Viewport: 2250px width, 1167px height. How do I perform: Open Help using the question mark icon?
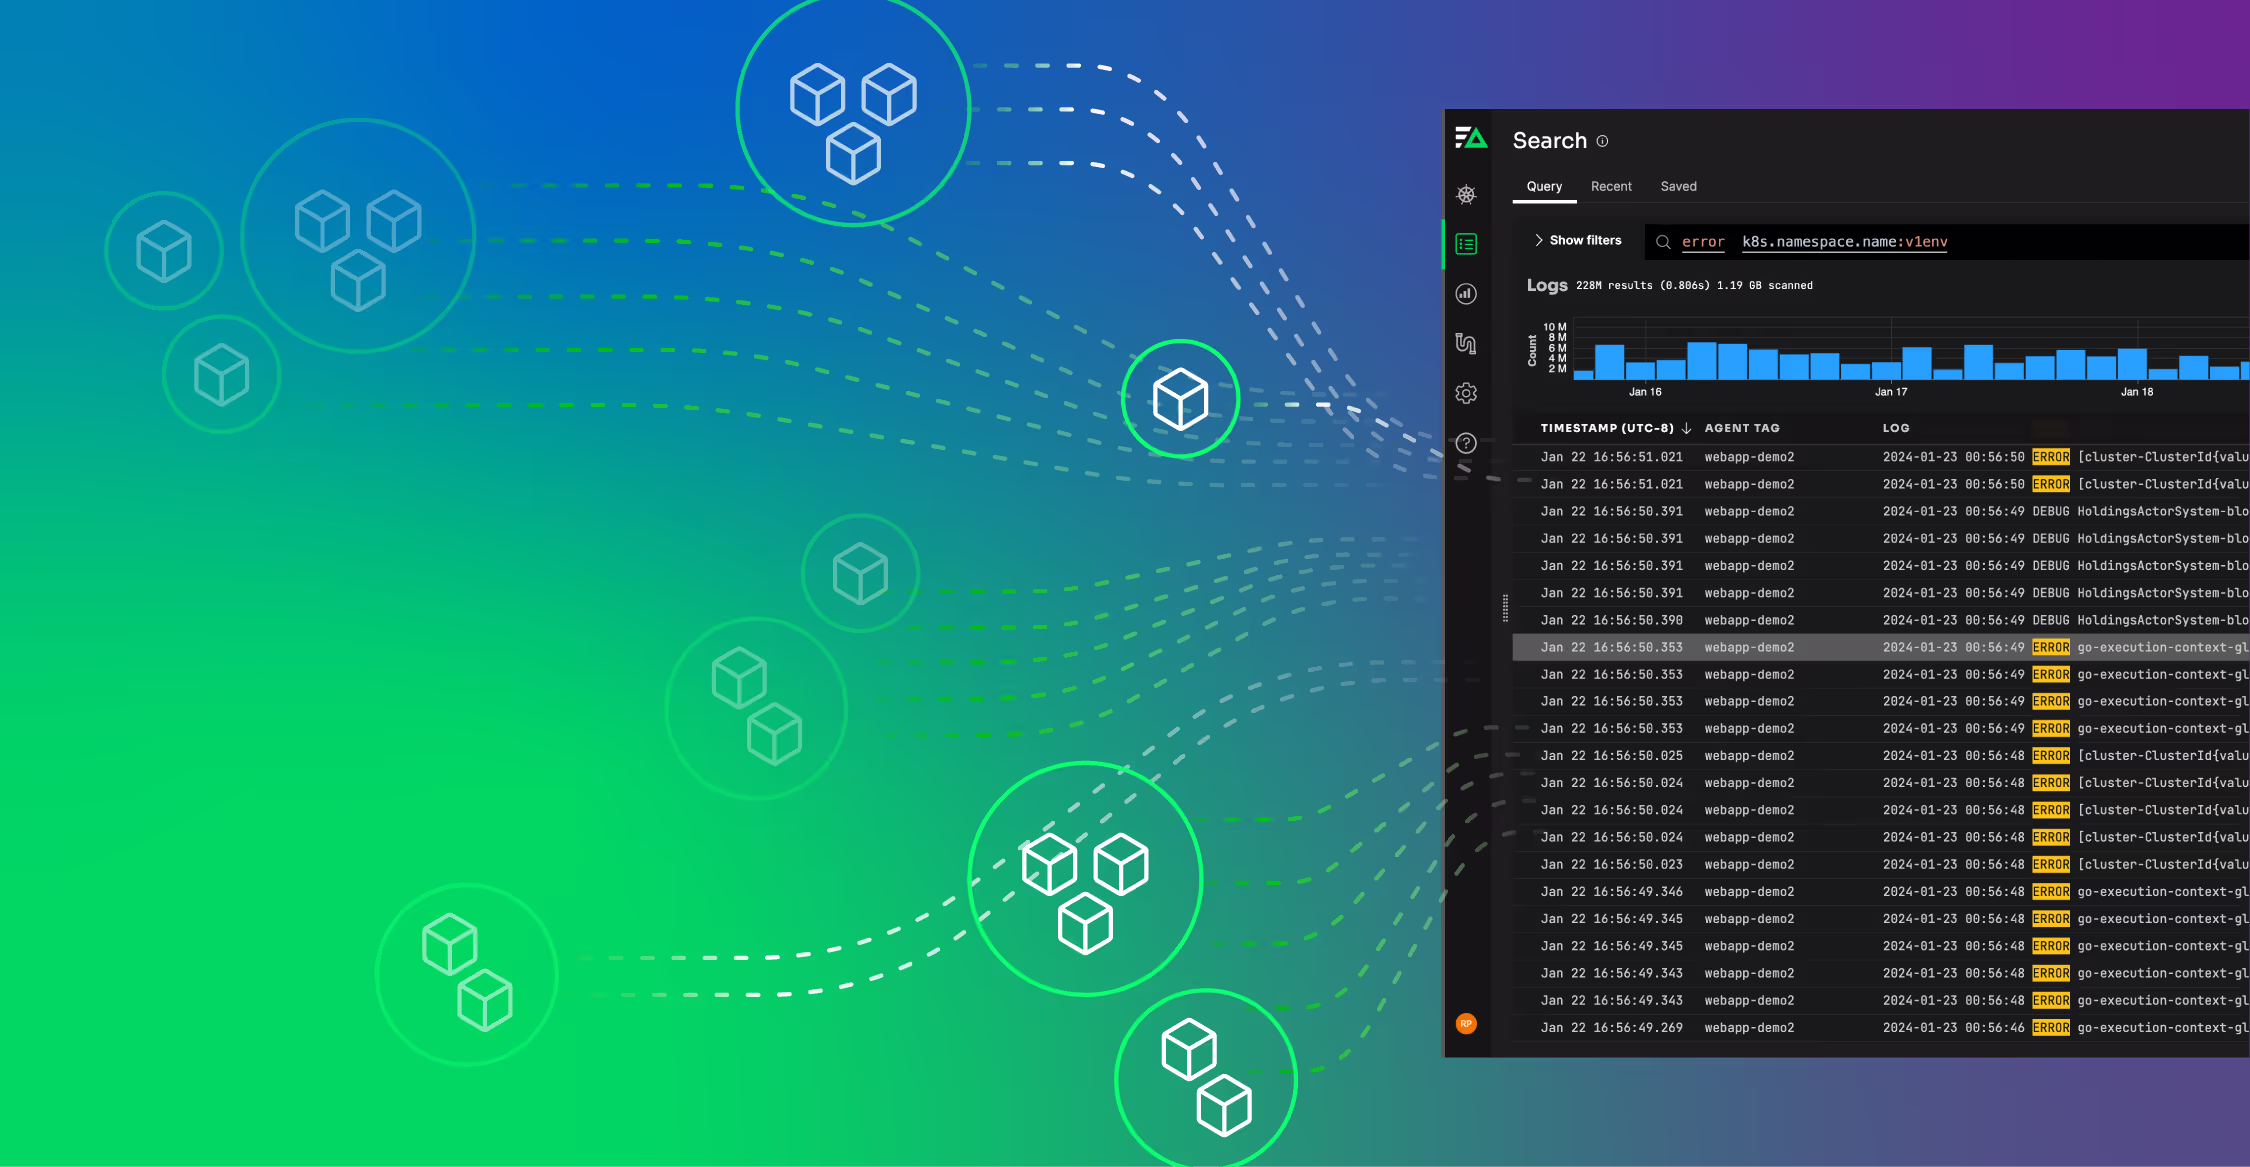point(1466,443)
